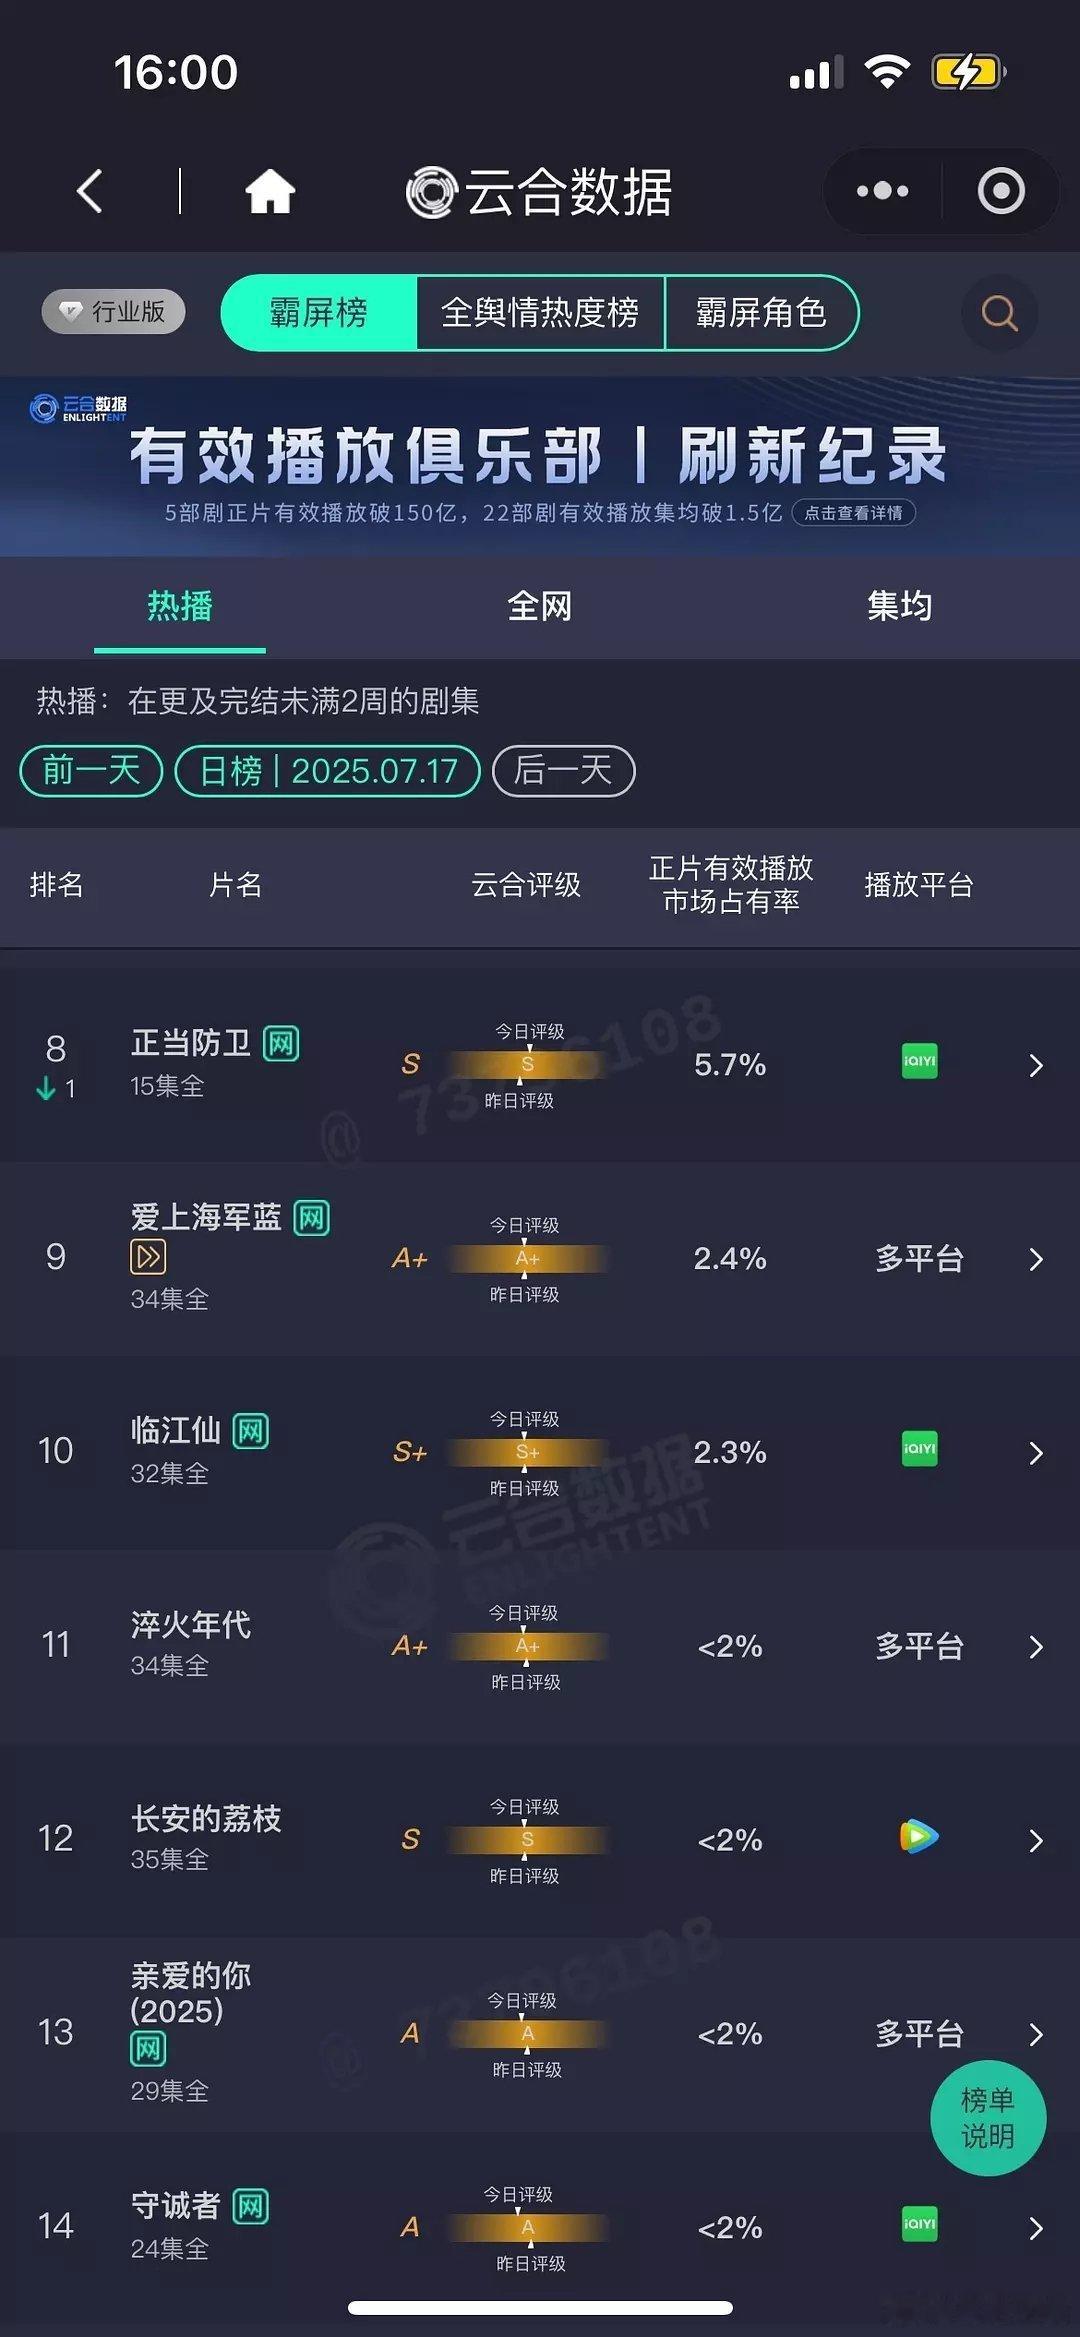Open the 有效播放俱乐部 banner details
Image resolution: width=1080 pixels, height=2337 pixels.
click(x=540, y=466)
